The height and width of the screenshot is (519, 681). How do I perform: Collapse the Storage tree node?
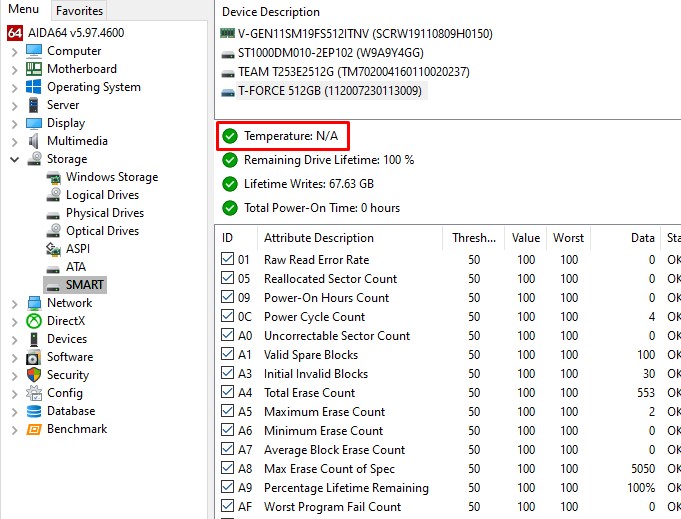click(14, 160)
